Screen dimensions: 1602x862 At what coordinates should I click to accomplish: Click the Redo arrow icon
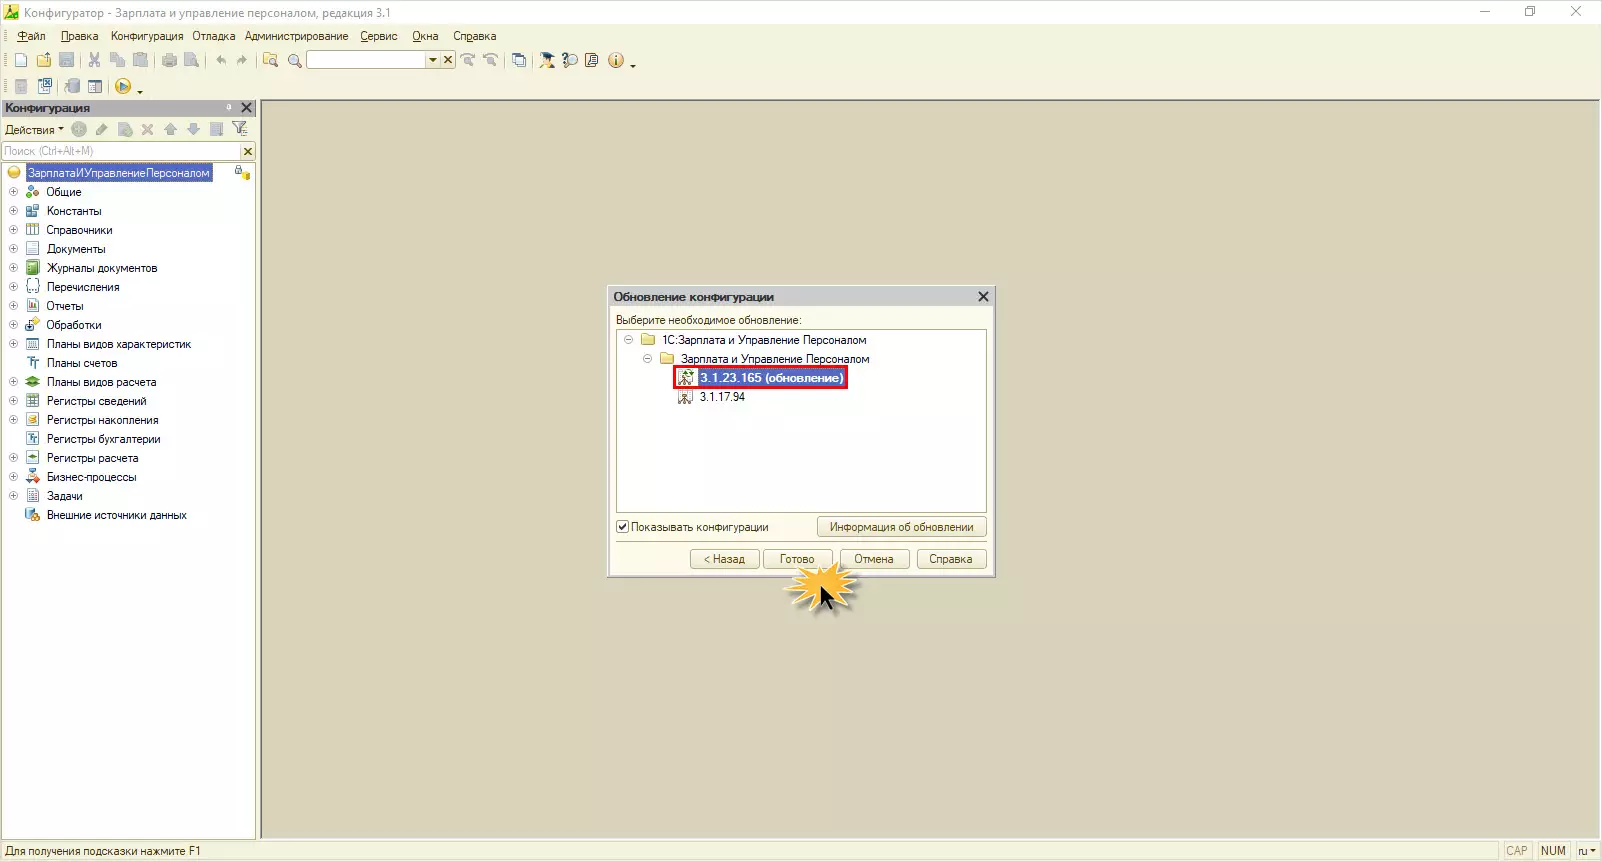click(x=242, y=60)
